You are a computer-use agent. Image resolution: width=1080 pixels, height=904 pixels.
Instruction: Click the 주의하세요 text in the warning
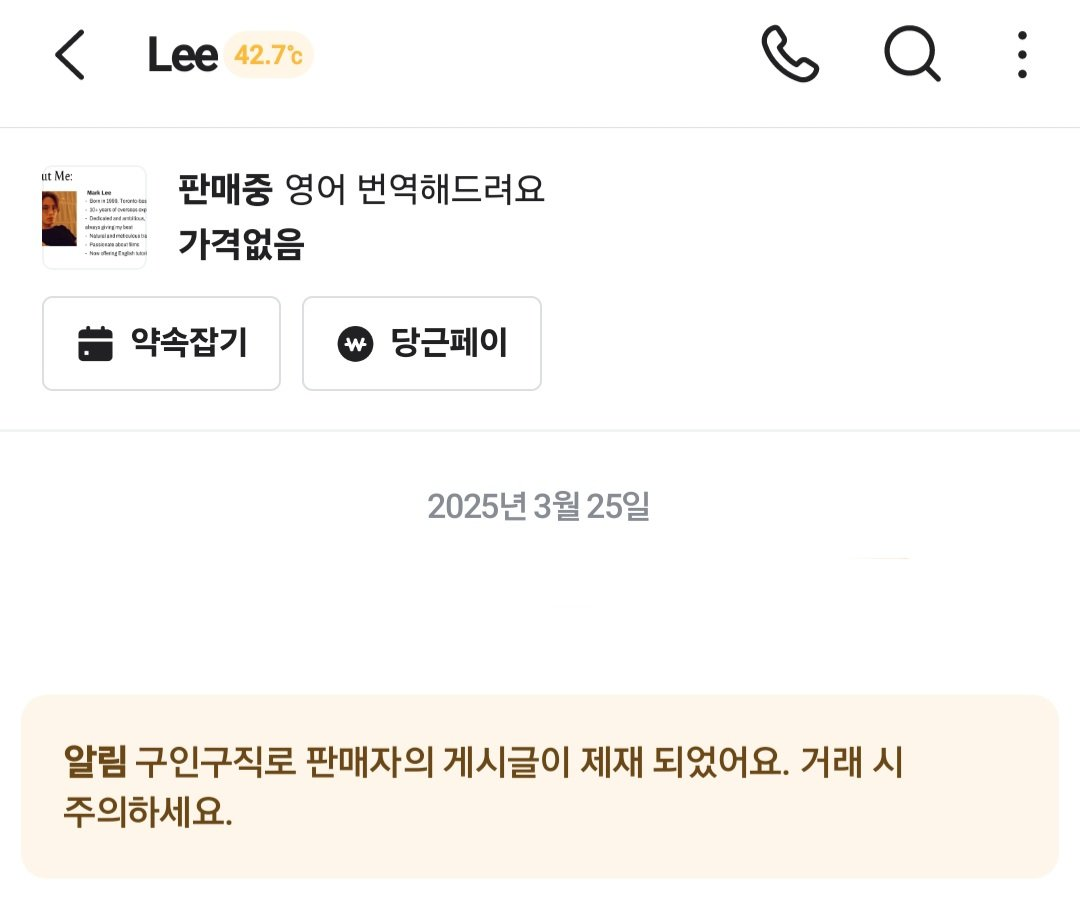point(148,812)
